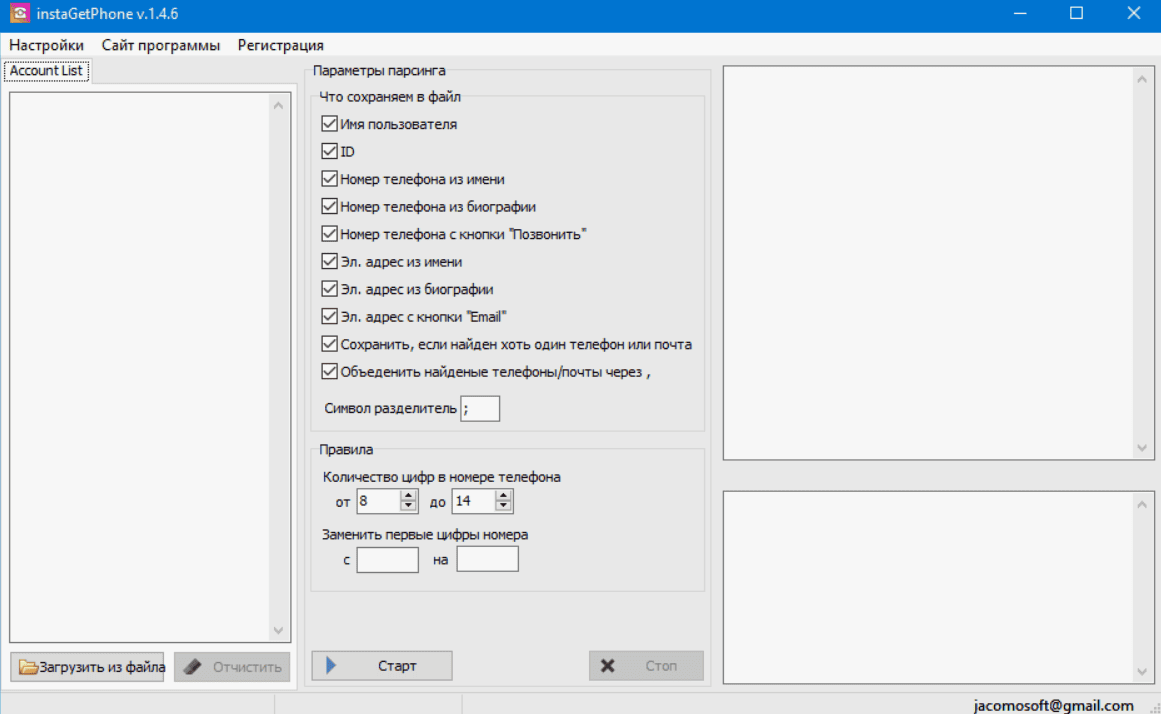The width and height of the screenshot is (1161, 714).
Task: Toggle Объеденить найденые телефоны/почты checkbox
Action: 329,371
